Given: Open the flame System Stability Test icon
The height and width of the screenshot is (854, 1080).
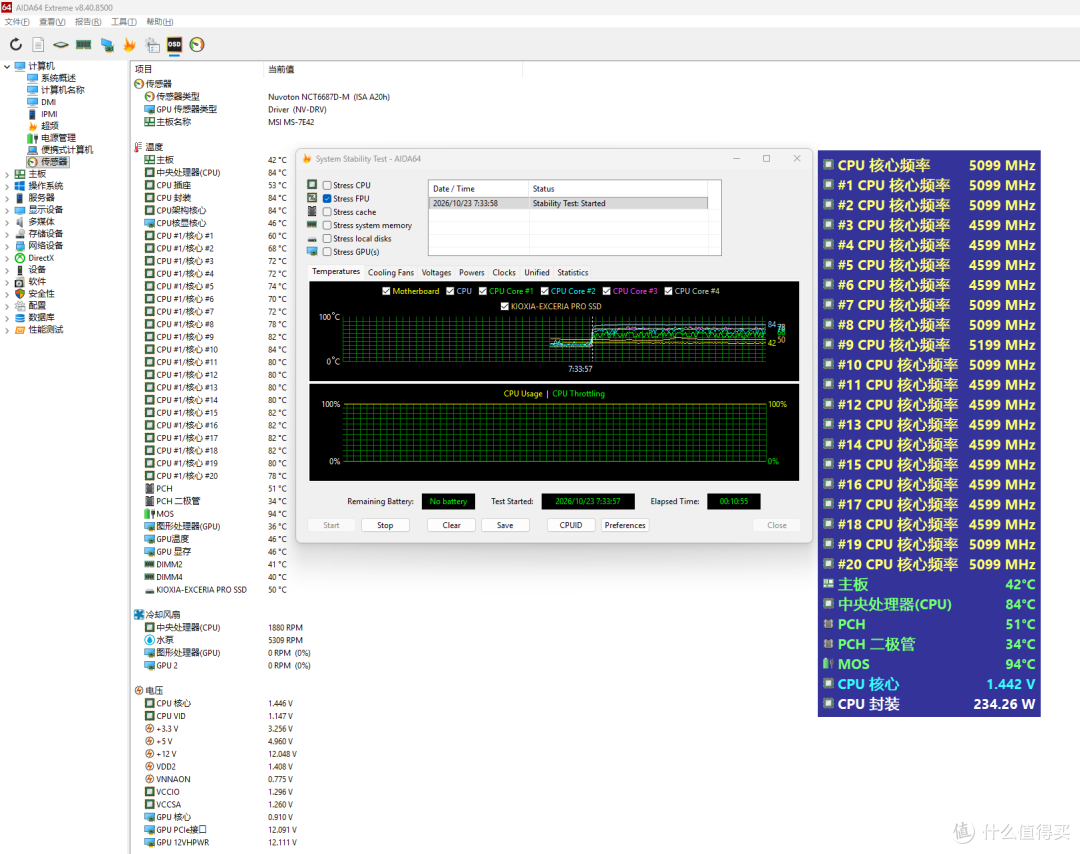Looking at the screenshot, I should coord(129,45).
